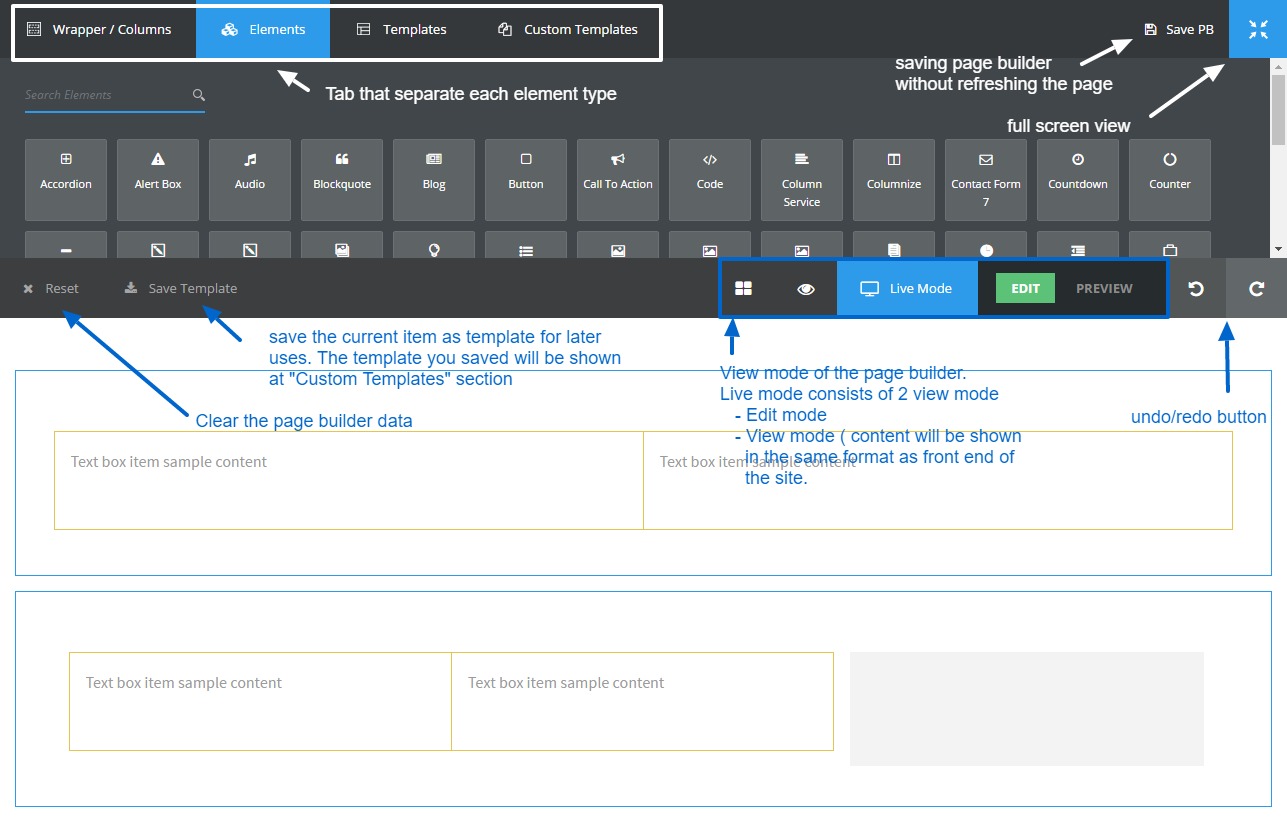
Task: Add the Contact Form 7 element
Action: [986, 180]
